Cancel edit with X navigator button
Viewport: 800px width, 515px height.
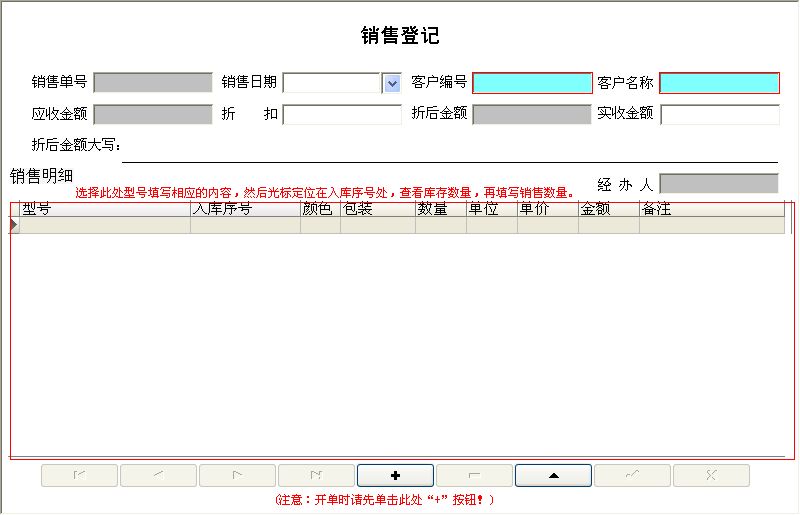click(712, 475)
